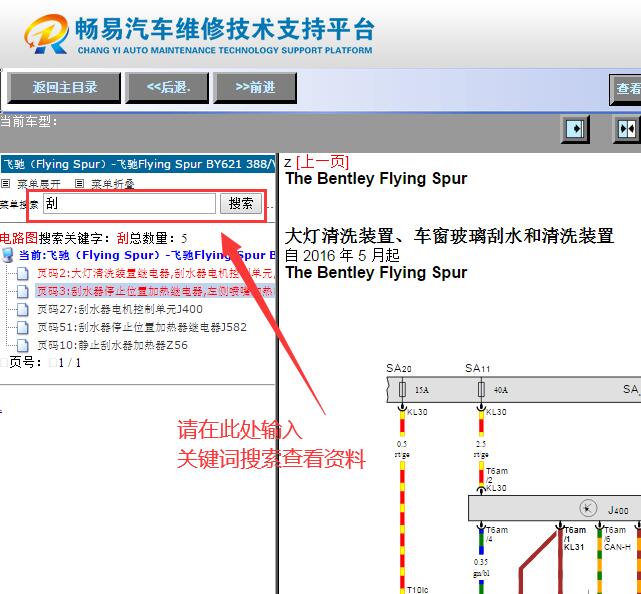641x594 pixels.
Task: Click the T6am /1 KL31 connector label
Action: (575, 538)
